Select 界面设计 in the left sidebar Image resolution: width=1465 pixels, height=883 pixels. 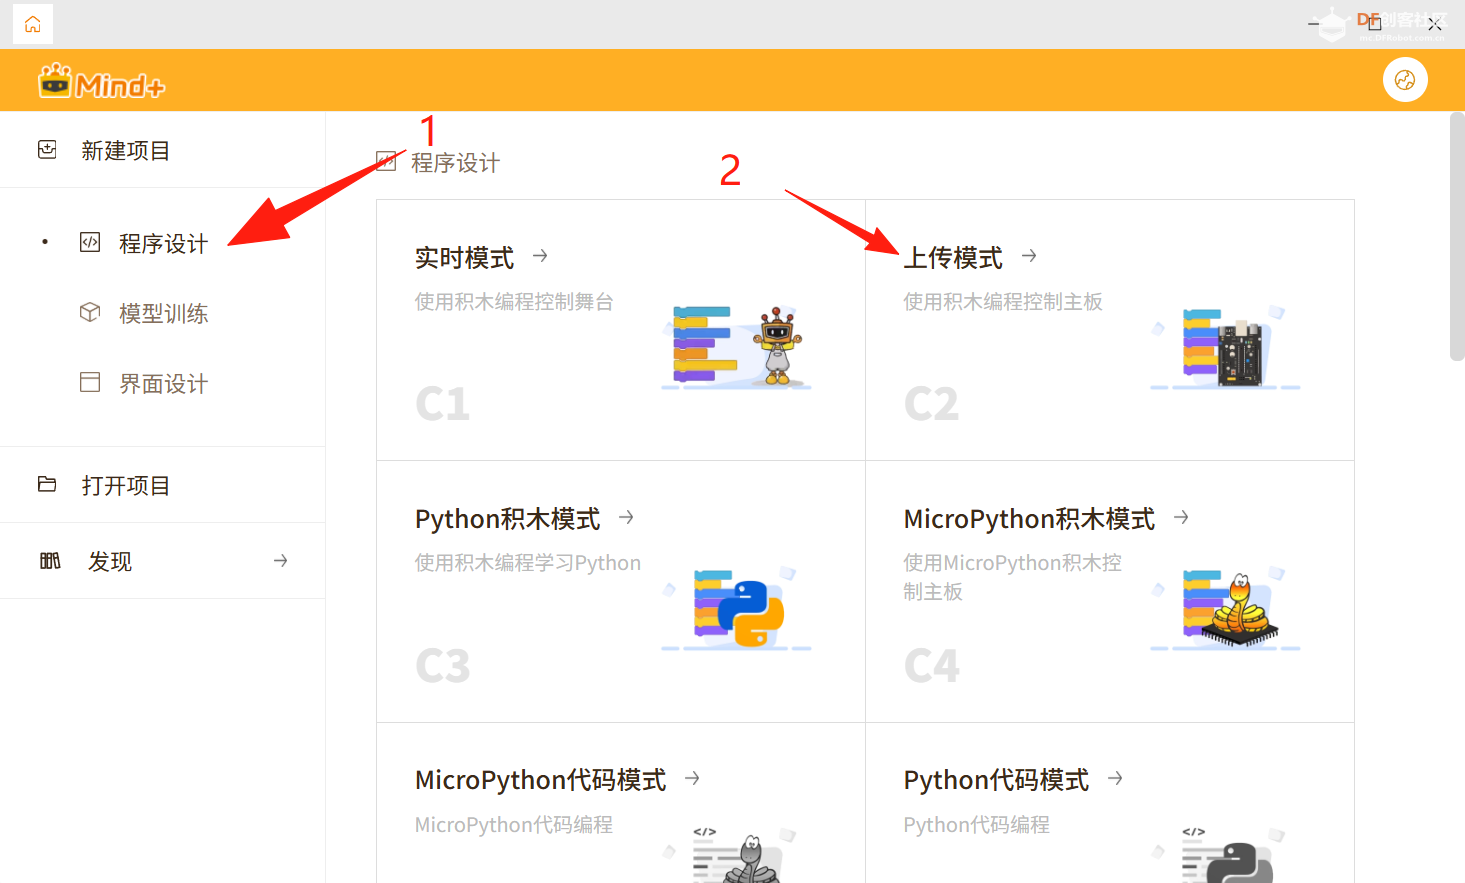click(163, 383)
